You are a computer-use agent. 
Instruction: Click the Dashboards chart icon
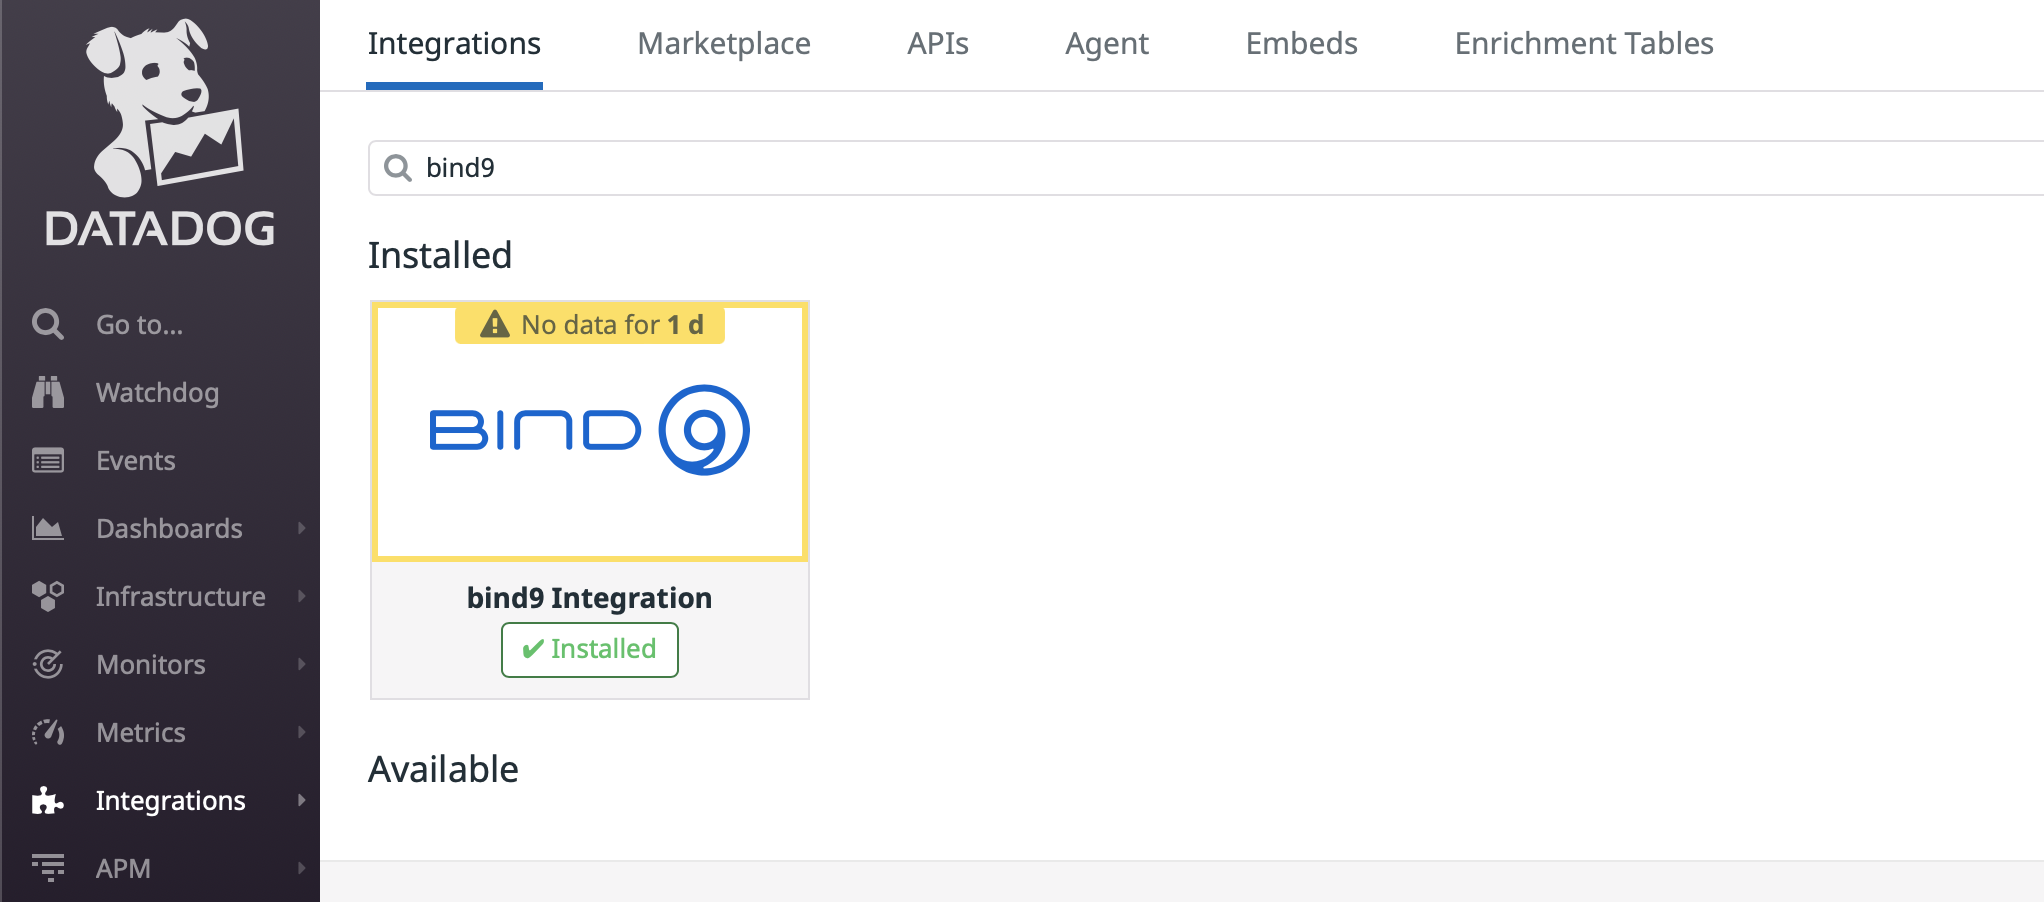[48, 528]
